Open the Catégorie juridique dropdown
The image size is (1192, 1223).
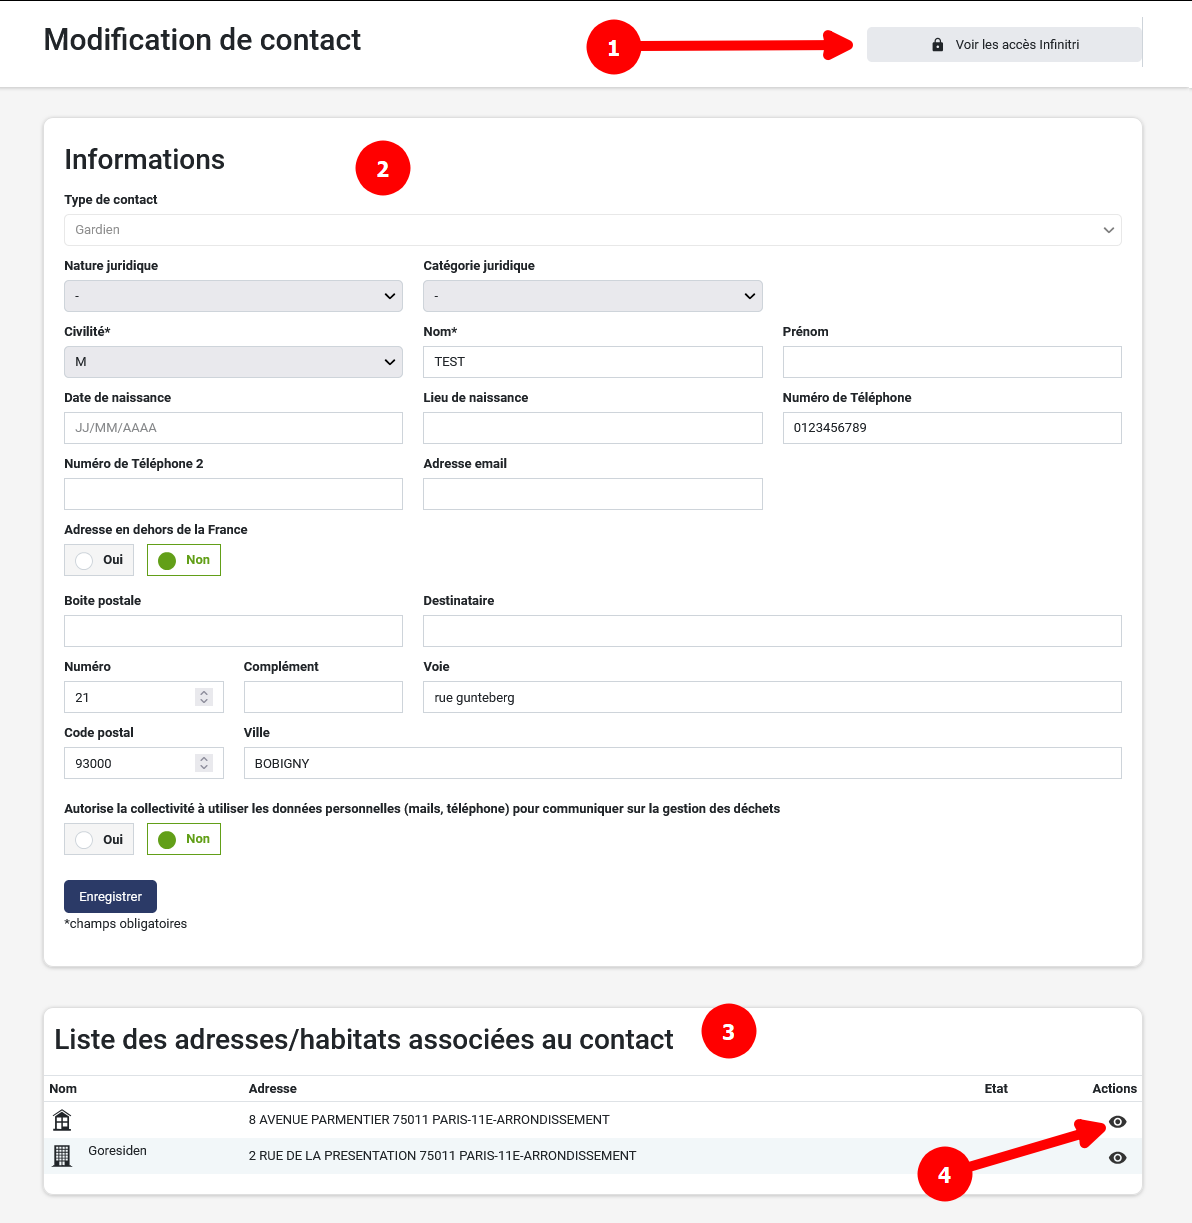tap(592, 296)
